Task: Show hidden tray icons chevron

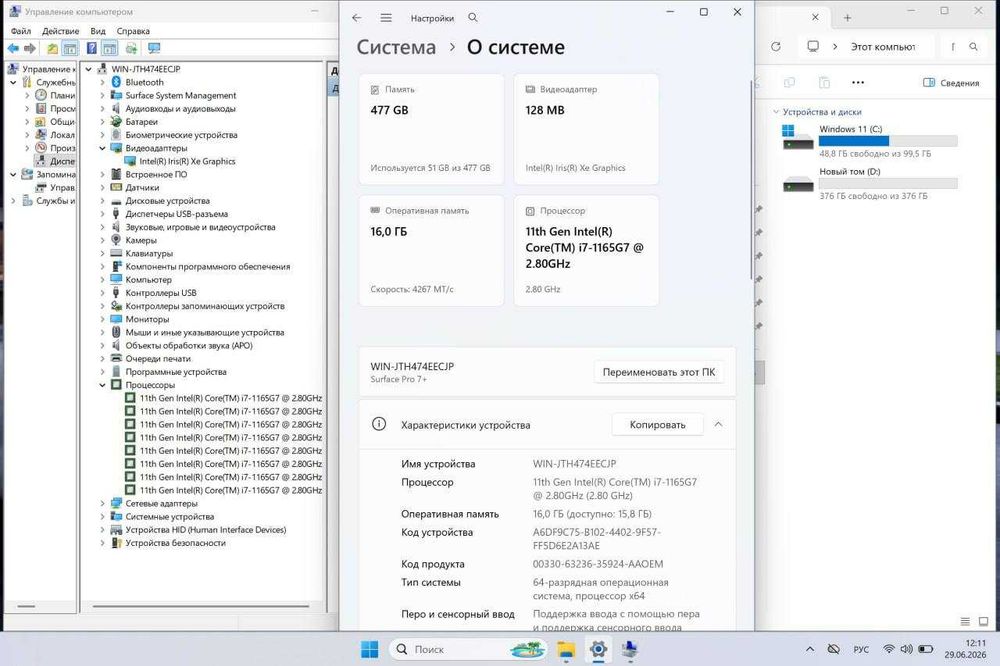Action: [810, 649]
